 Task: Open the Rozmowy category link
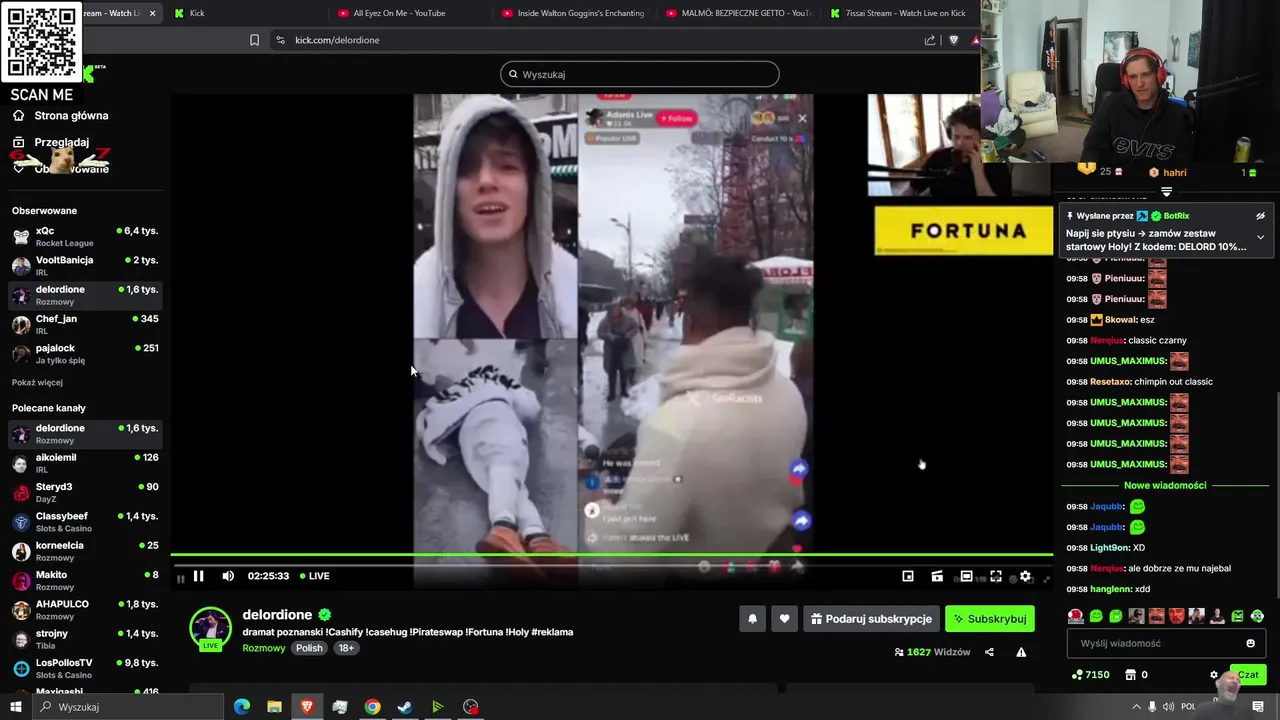tap(263, 648)
